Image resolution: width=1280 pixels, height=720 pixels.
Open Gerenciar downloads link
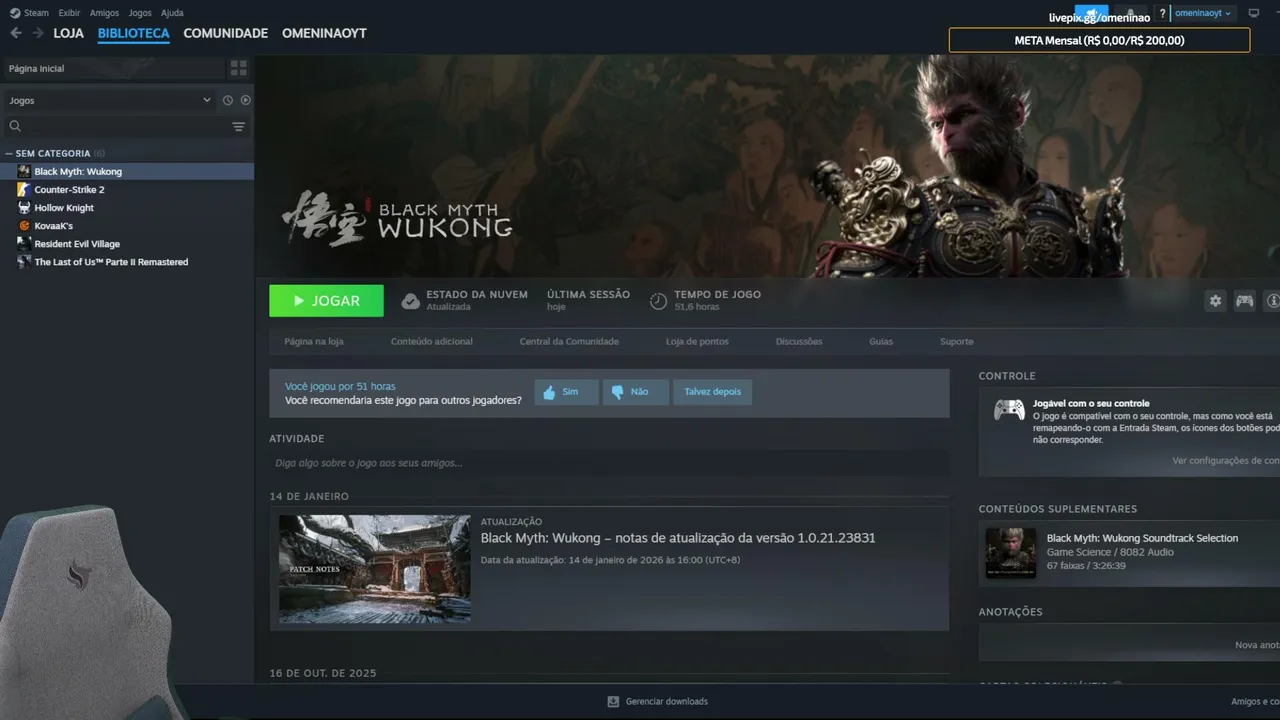point(667,701)
